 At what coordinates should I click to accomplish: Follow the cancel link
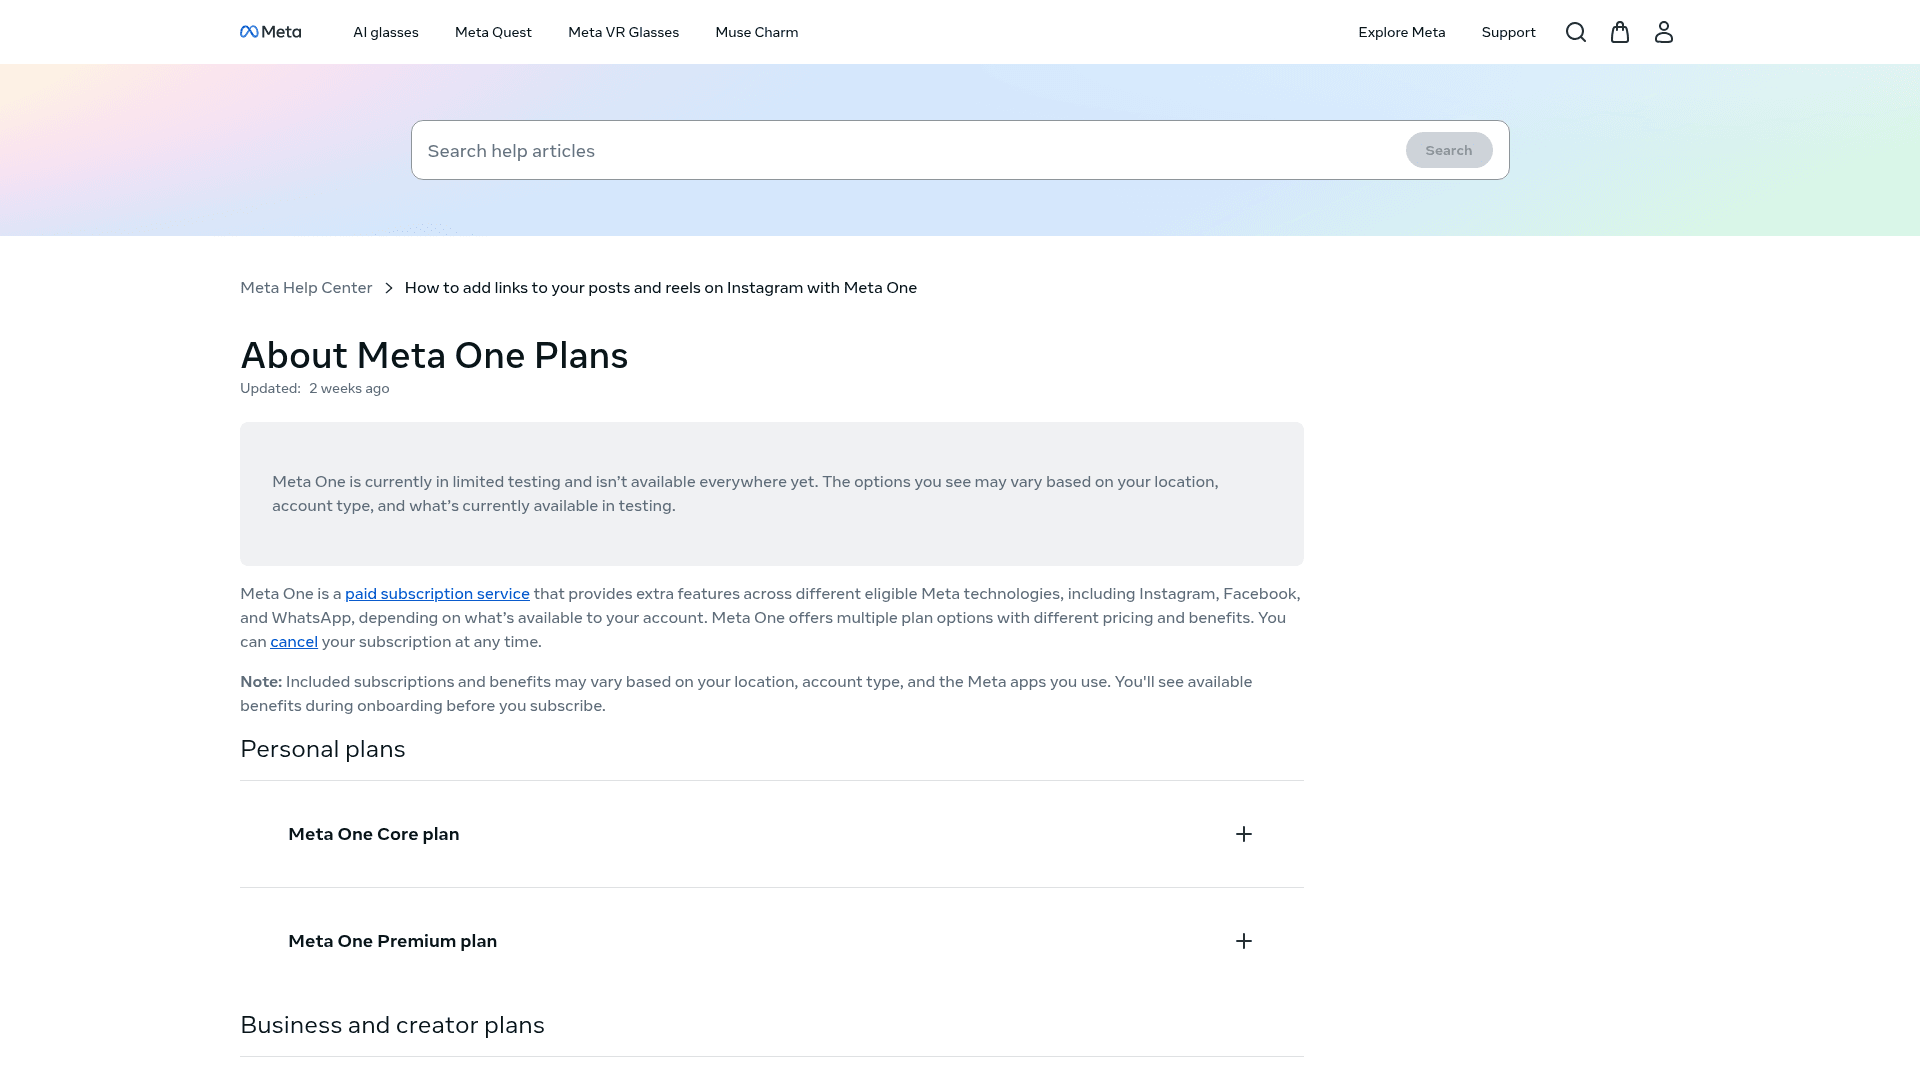click(294, 642)
